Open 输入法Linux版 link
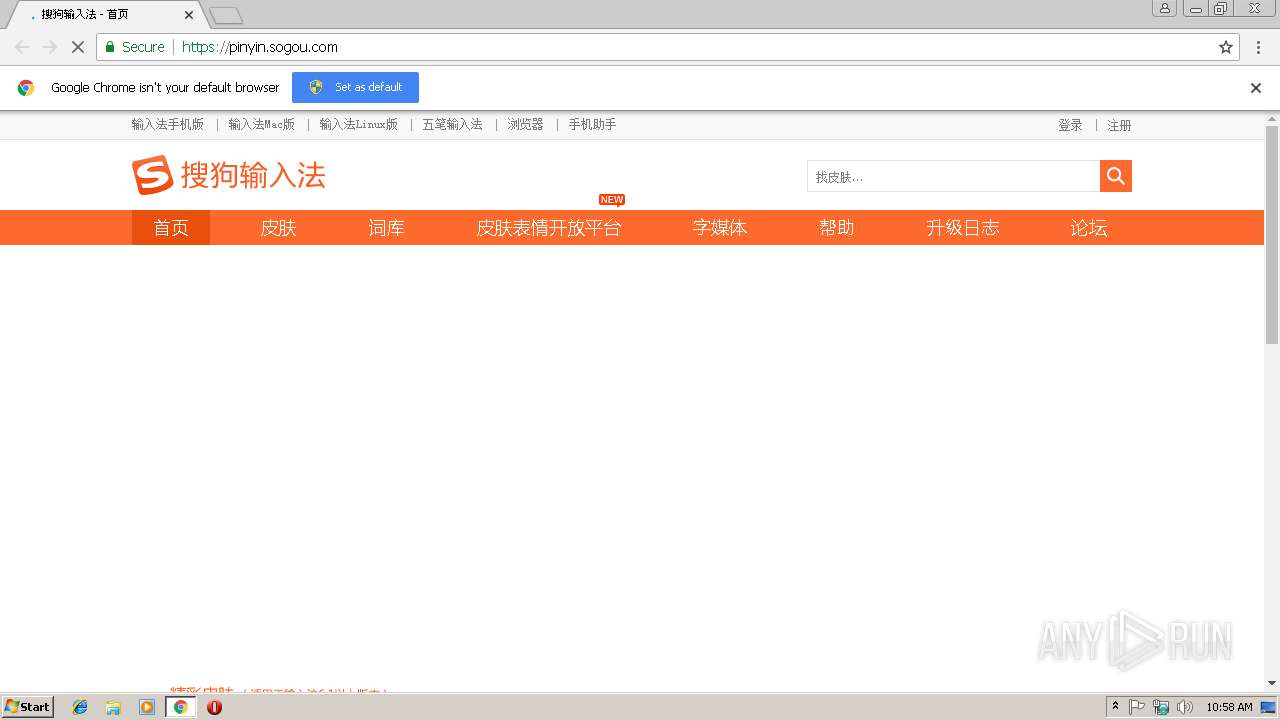The image size is (1280, 720). [359, 125]
